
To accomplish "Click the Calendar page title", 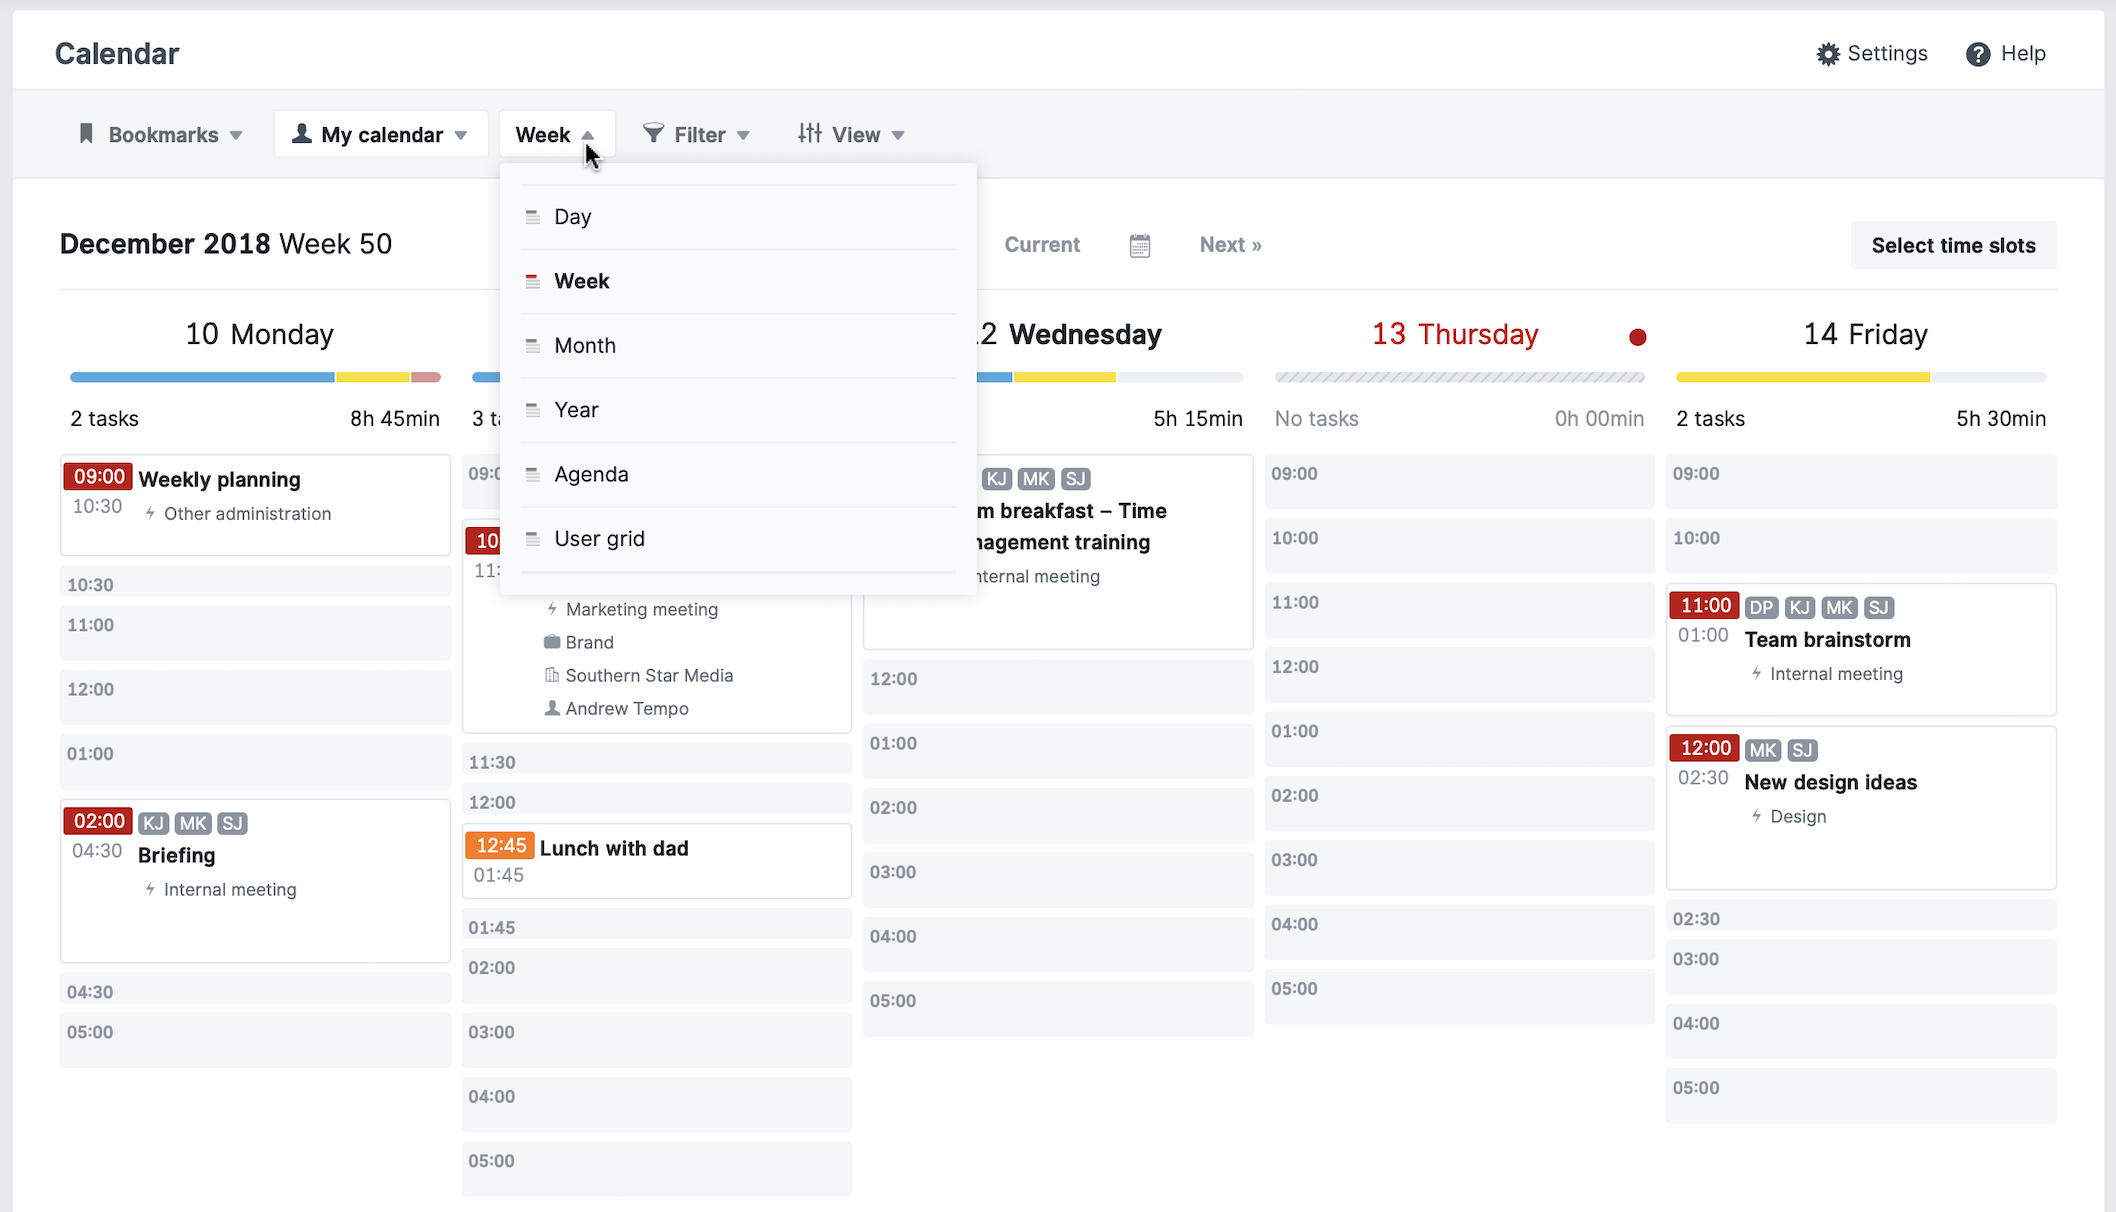I will pyautogui.click(x=117, y=54).
